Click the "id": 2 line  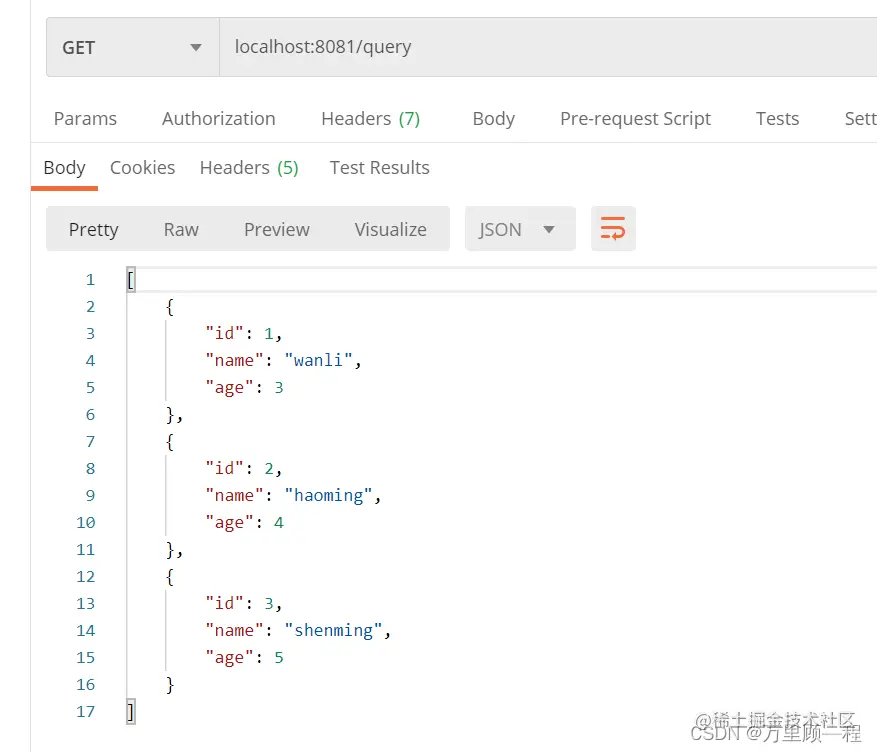tap(243, 469)
